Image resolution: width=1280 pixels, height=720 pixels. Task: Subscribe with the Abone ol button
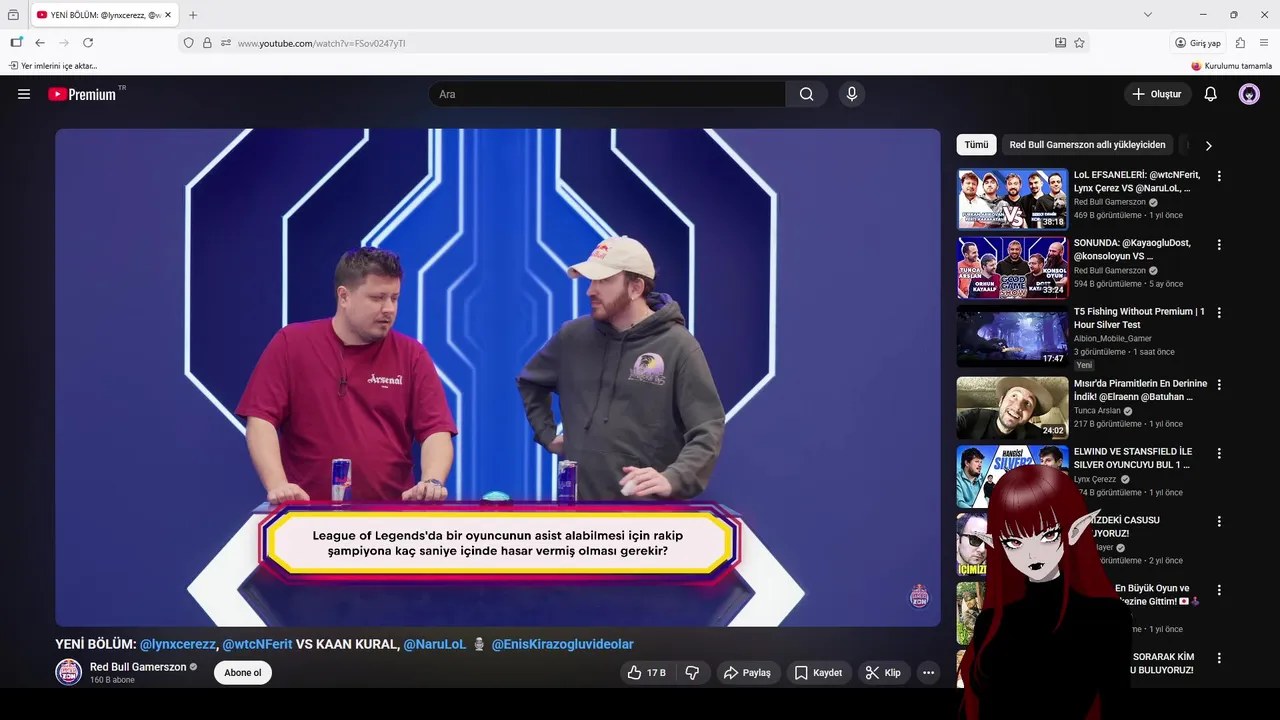(x=243, y=673)
